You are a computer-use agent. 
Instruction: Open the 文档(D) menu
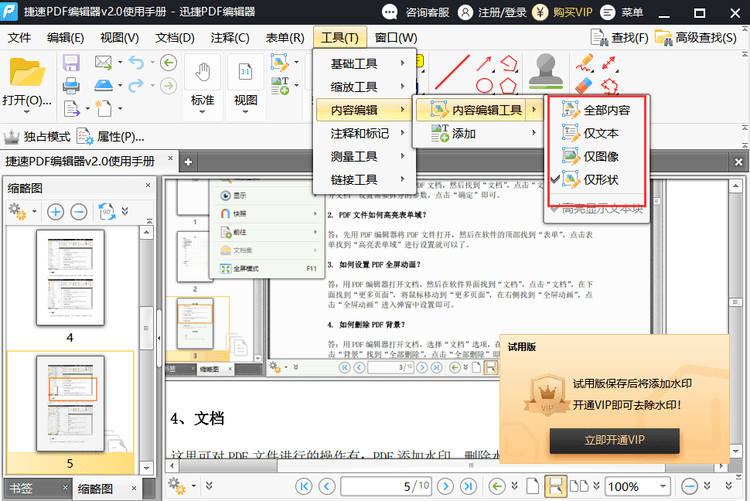(175, 37)
